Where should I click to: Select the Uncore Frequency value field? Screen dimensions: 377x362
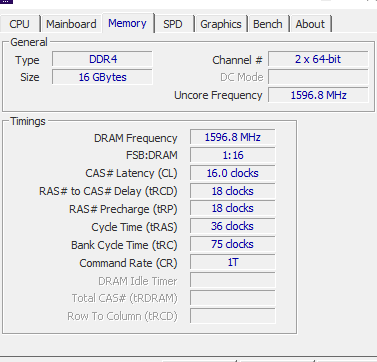click(x=318, y=95)
